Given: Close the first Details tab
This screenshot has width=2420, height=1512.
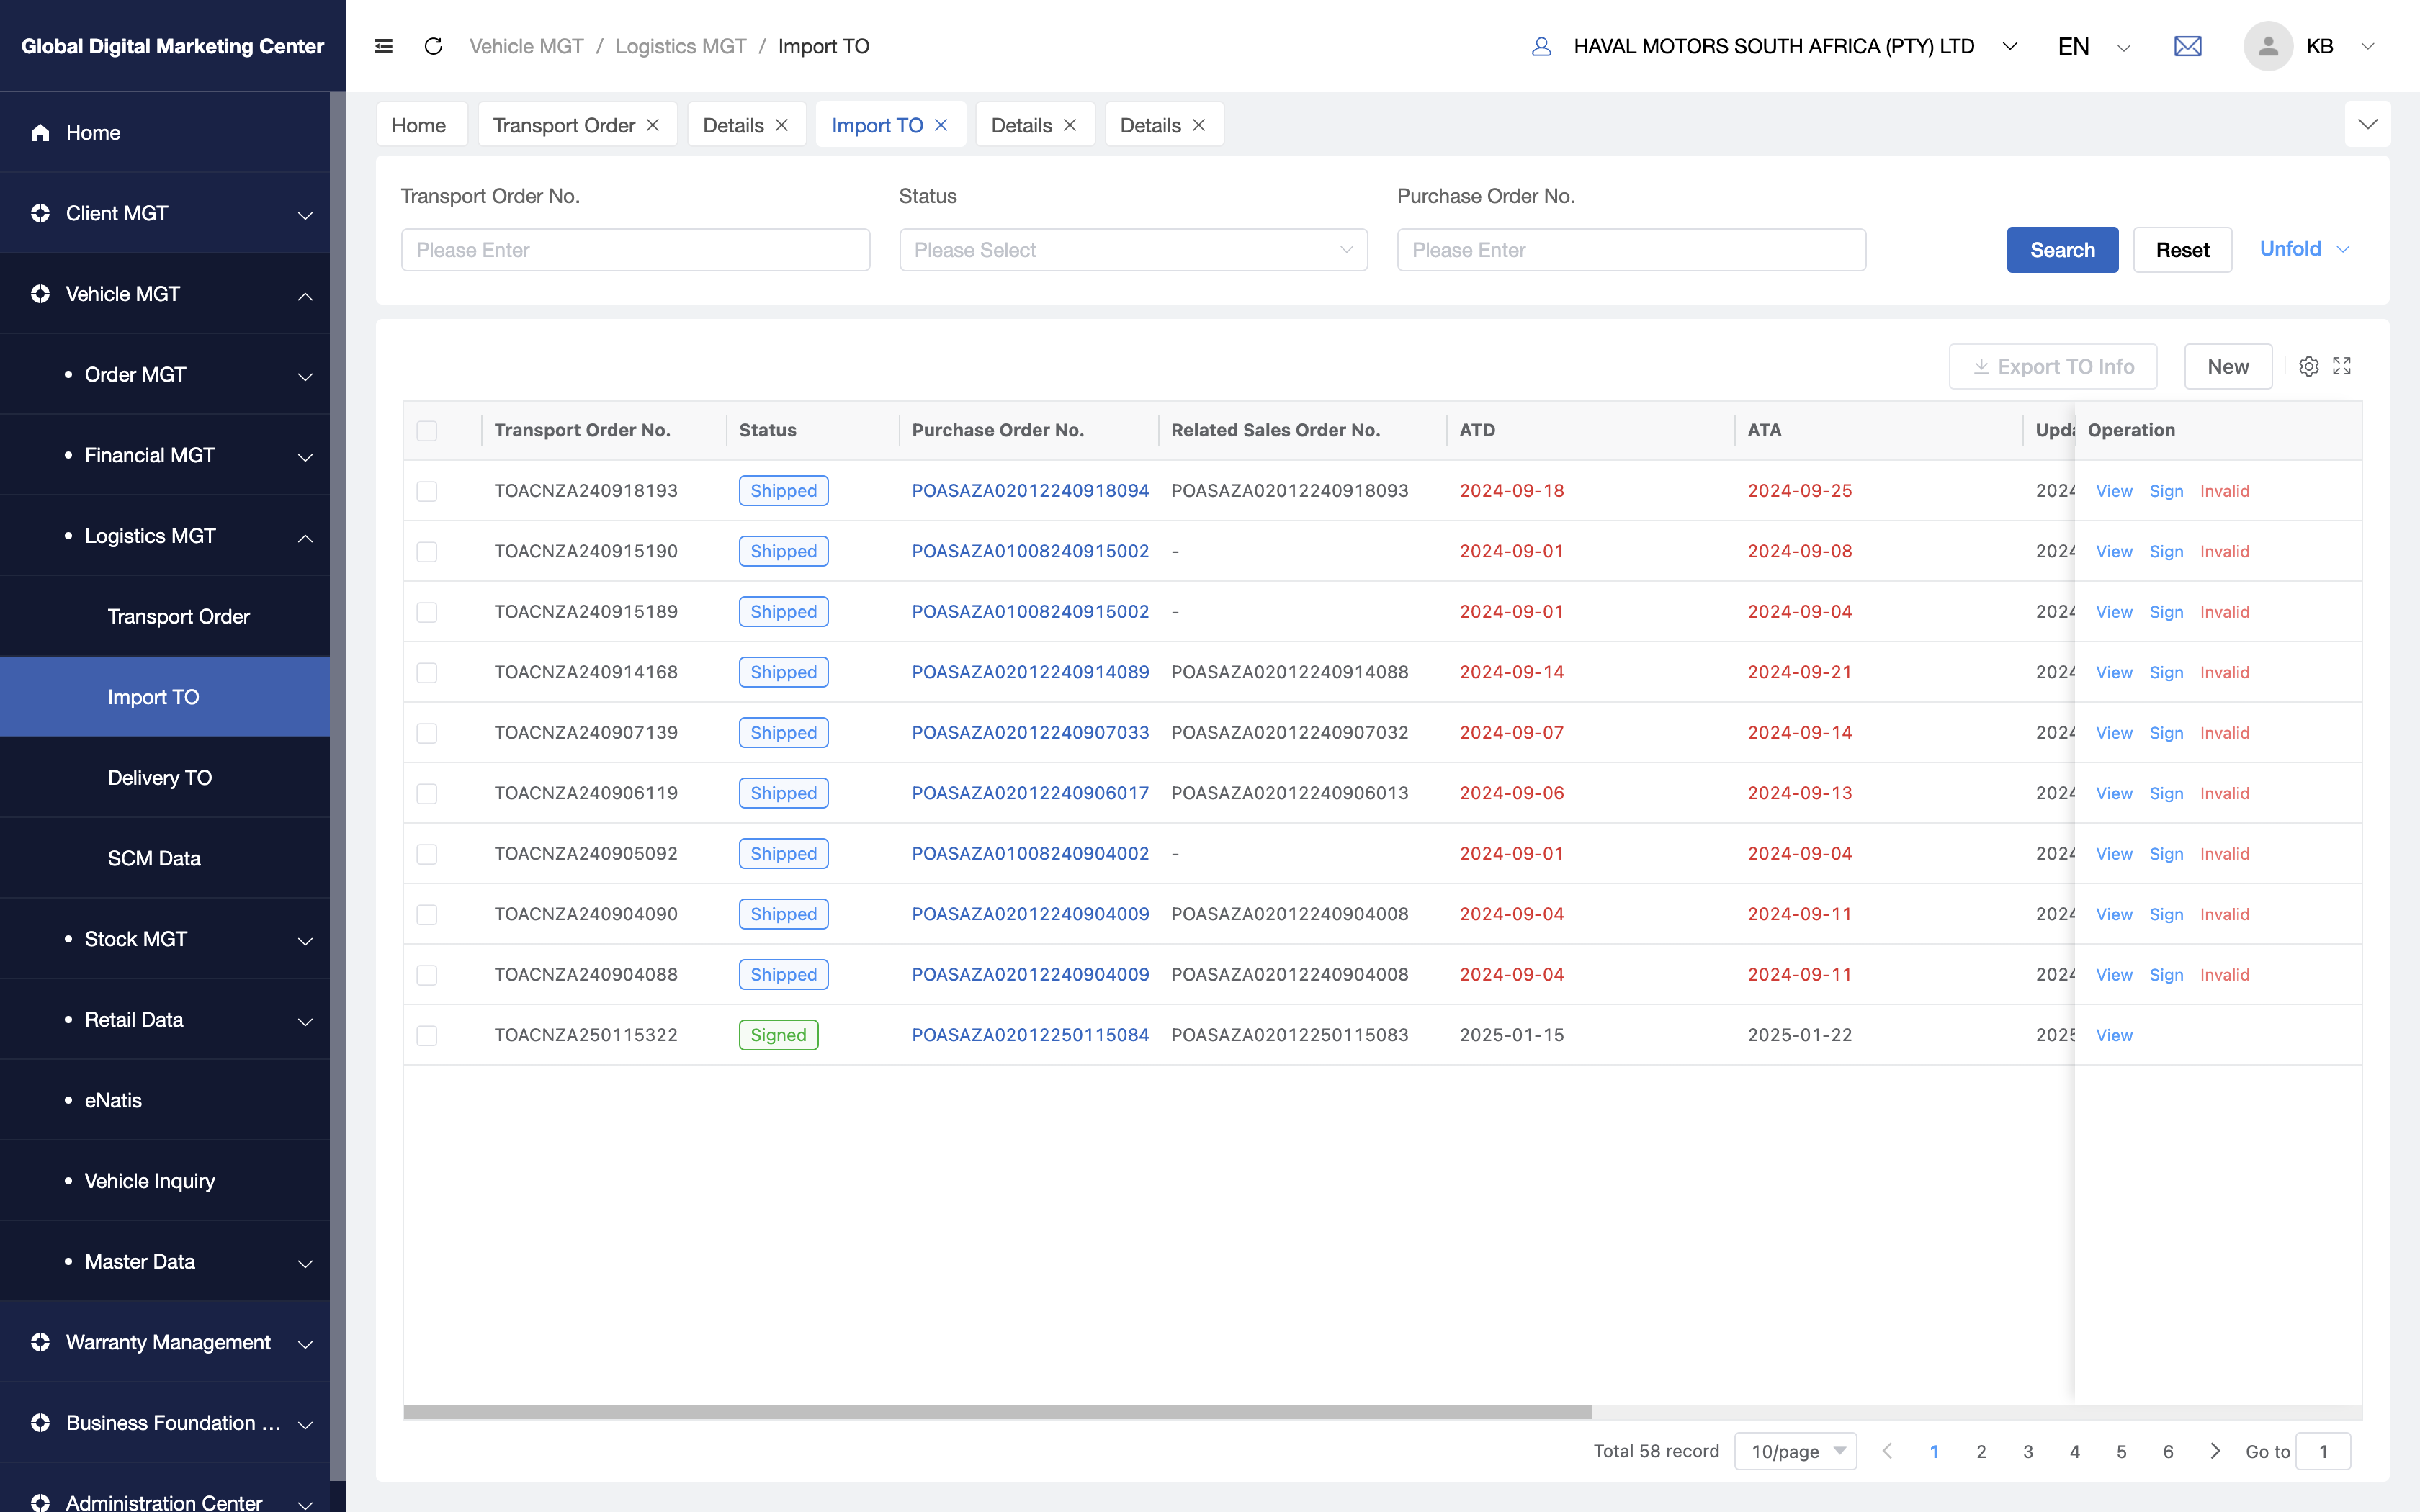Looking at the screenshot, I should pos(782,125).
